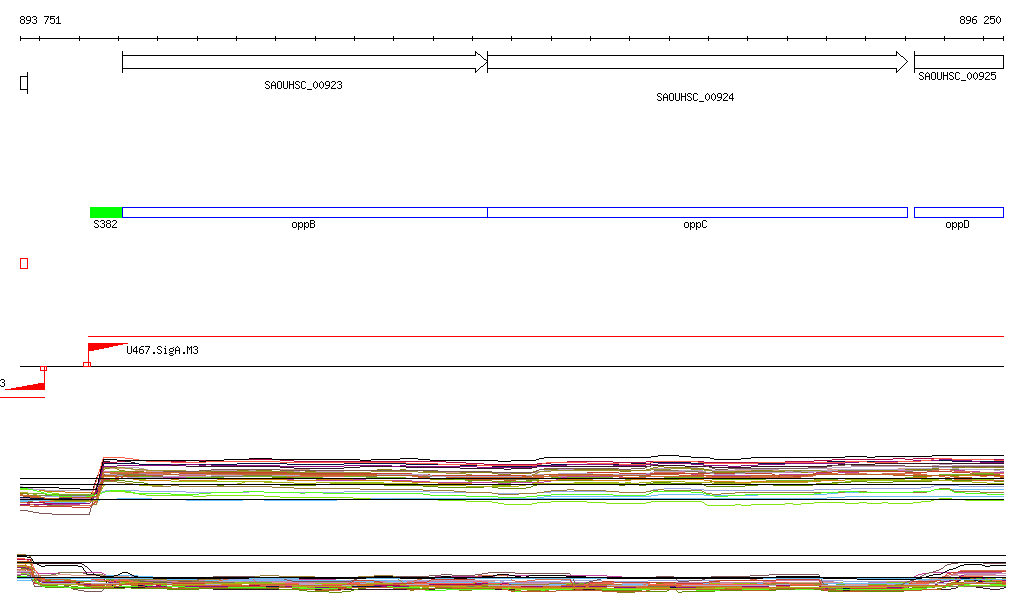Click the partial gene box at far left
Viewport: 1024px width, 611px height.
[24, 83]
